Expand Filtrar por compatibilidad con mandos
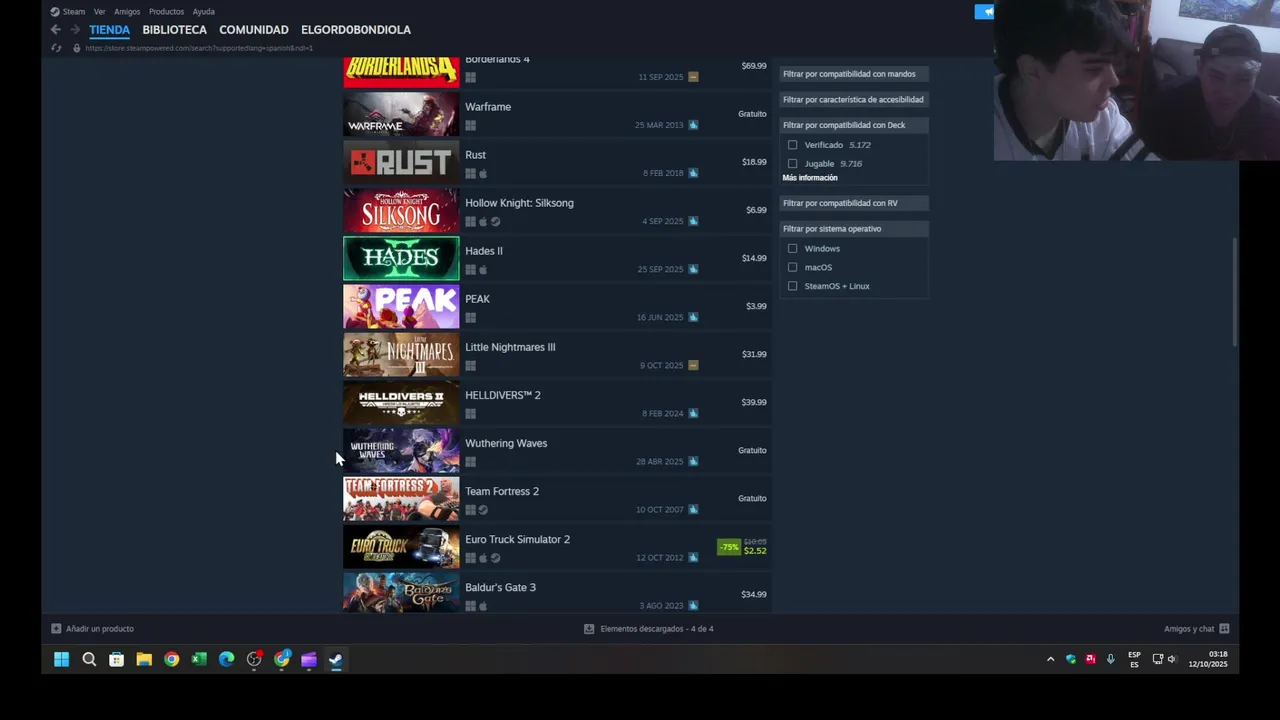The height and width of the screenshot is (720, 1280). [854, 74]
